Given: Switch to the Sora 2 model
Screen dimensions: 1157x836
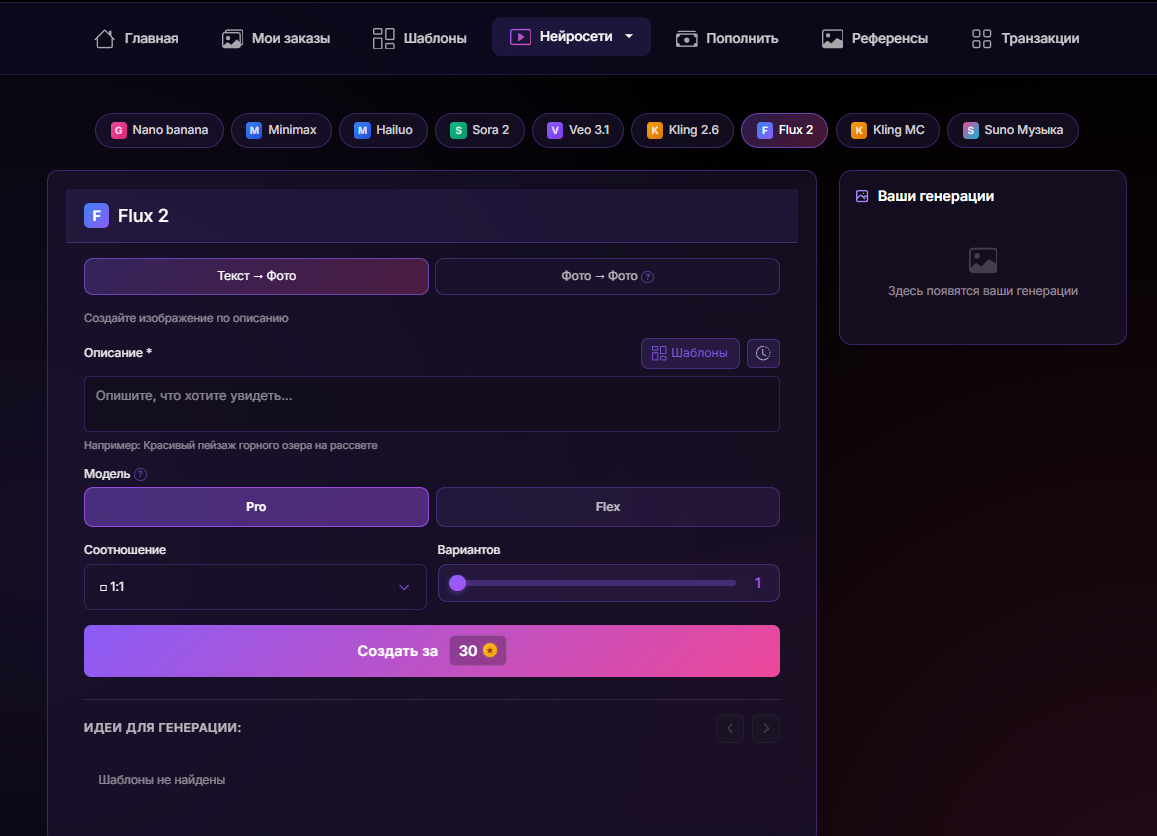Looking at the screenshot, I should 480,131.
